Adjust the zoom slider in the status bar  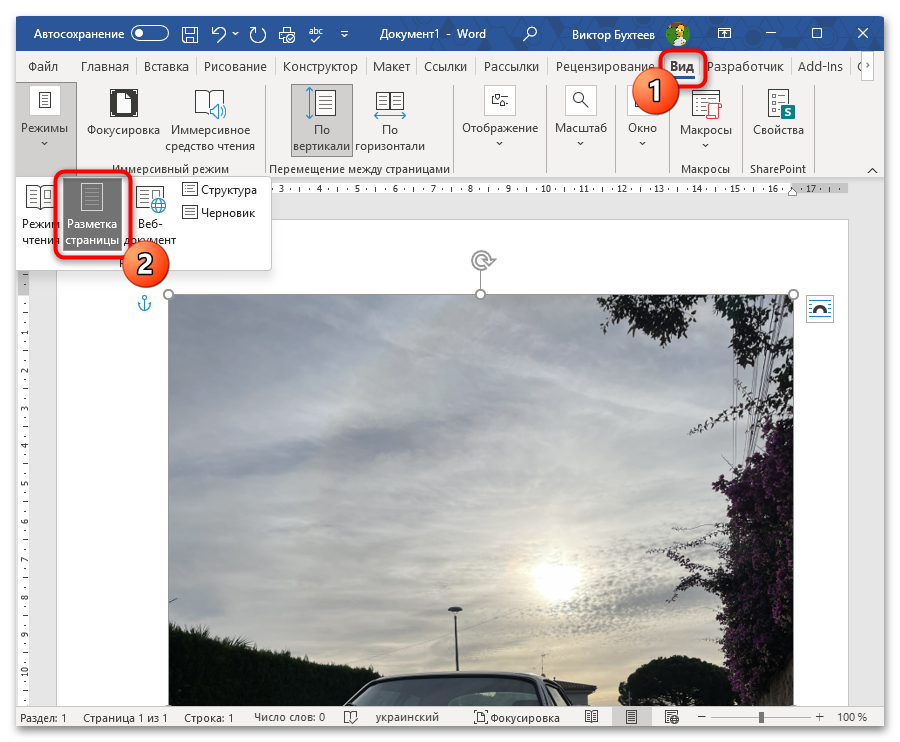click(762, 718)
